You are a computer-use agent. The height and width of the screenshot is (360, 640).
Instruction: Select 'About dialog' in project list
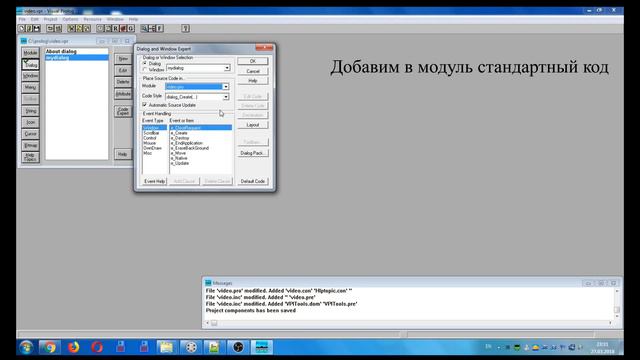[x=77, y=51]
